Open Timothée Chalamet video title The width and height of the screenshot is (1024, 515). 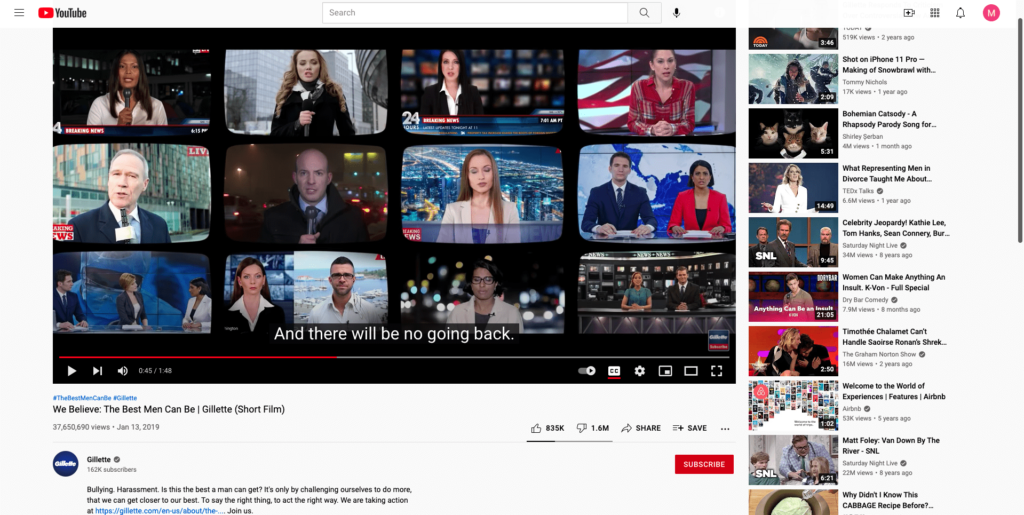click(x=894, y=337)
